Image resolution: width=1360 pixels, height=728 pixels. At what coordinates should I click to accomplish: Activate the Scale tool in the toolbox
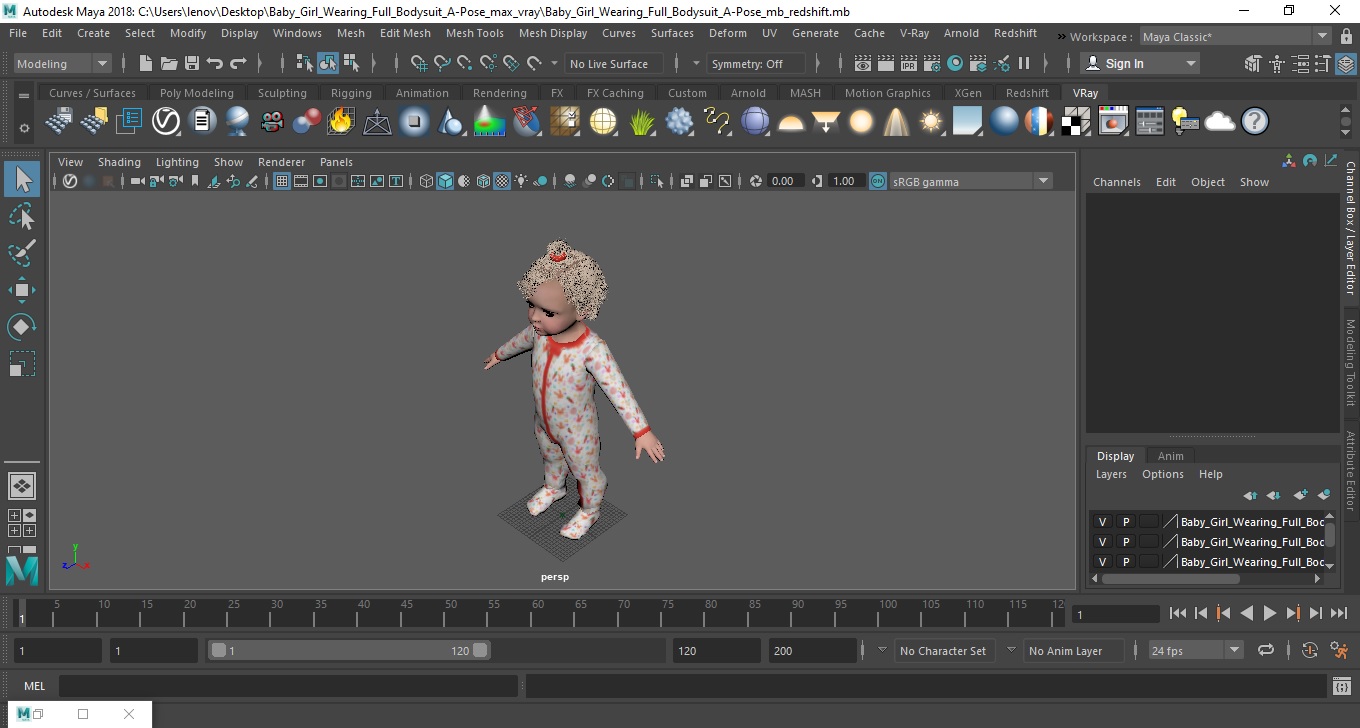22,363
